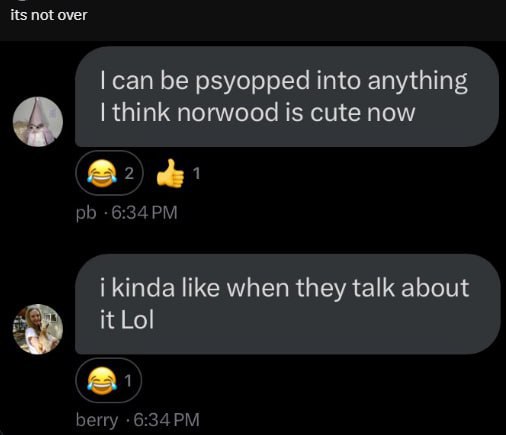Open berry's profile photo avatar
The width and height of the screenshot is (506, 435).
pyautogui.click(x=38, y=329)
